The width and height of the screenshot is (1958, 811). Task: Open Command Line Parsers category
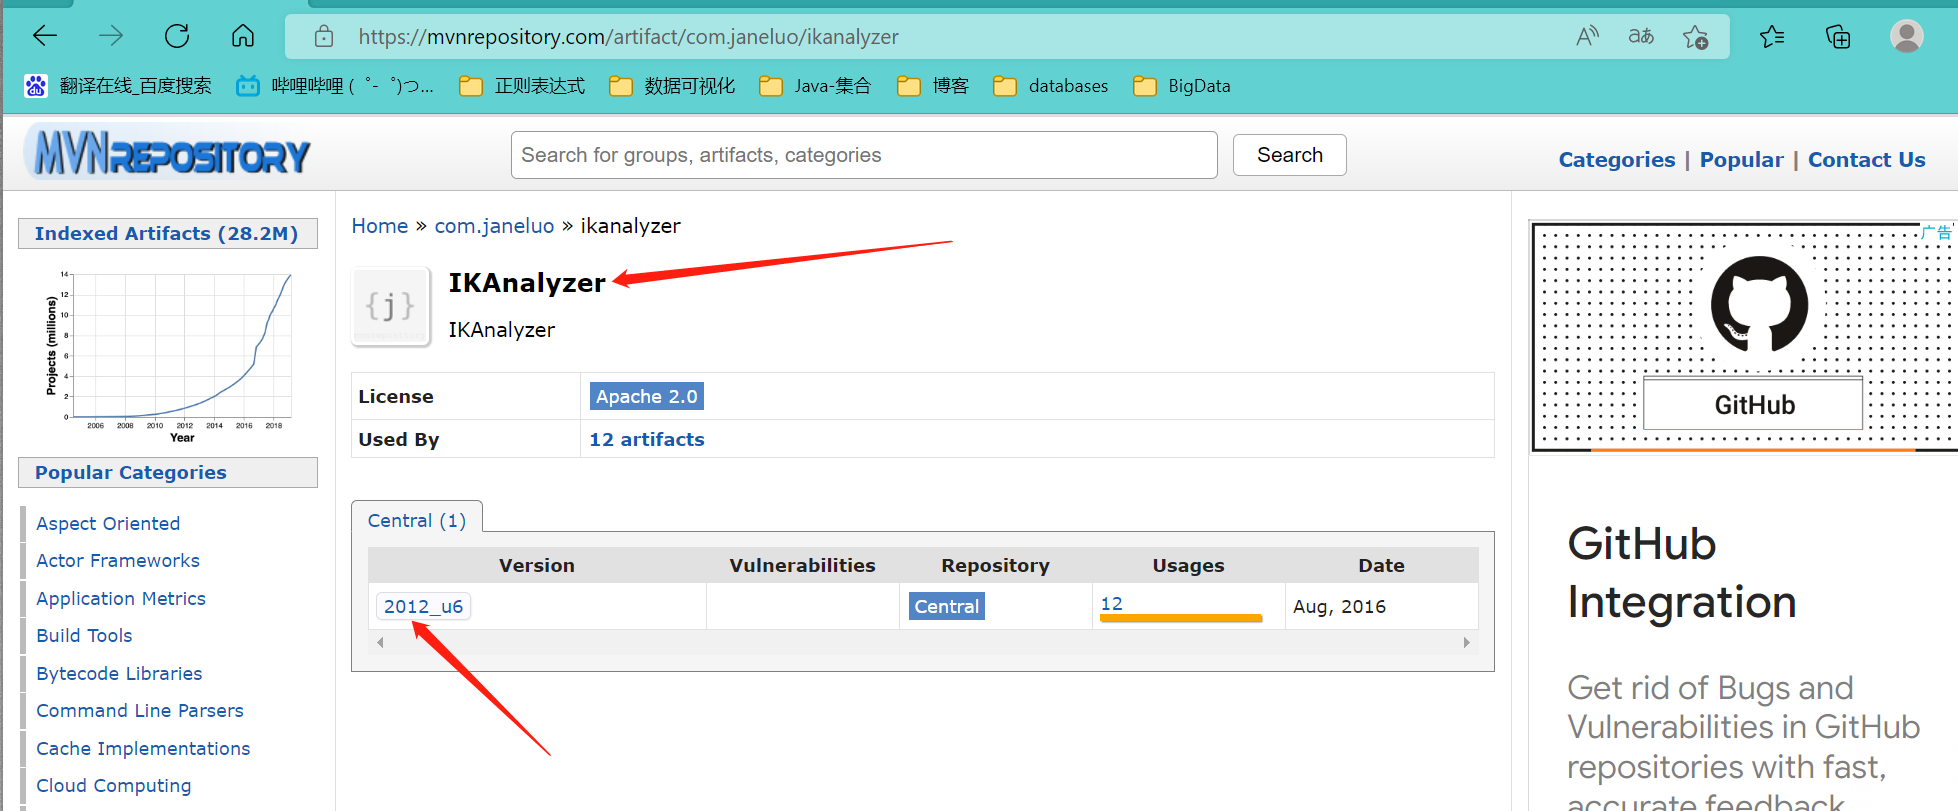click(x=140, y=710)
